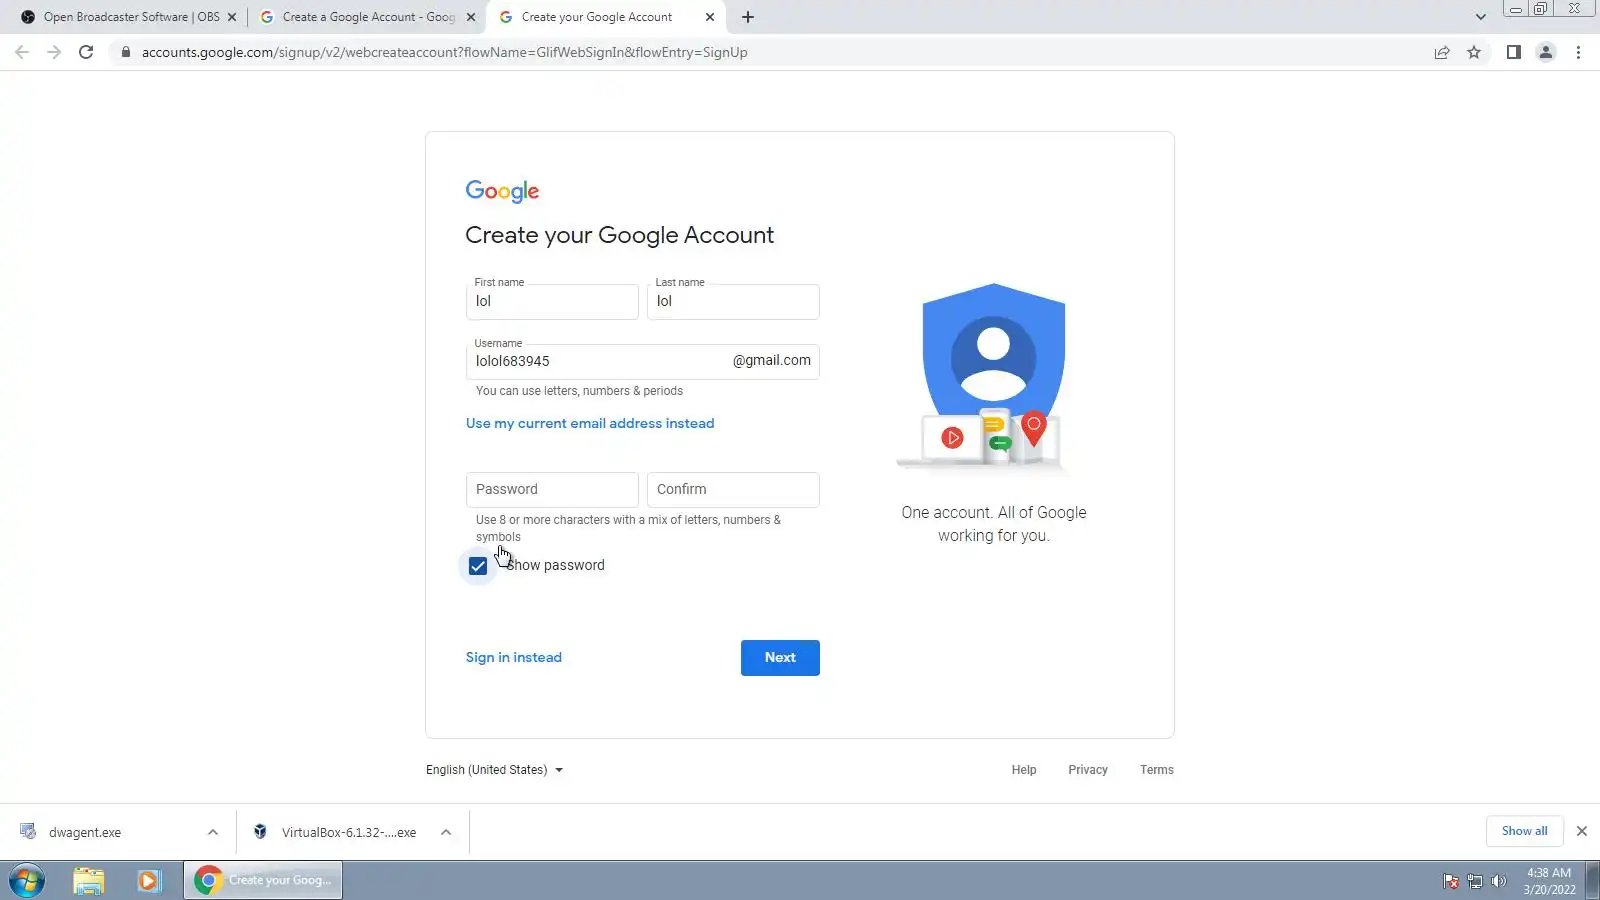Expand options for VirtualBox download
The height and width of the screenshot is (900, 1600).
[x=446, y=832]
